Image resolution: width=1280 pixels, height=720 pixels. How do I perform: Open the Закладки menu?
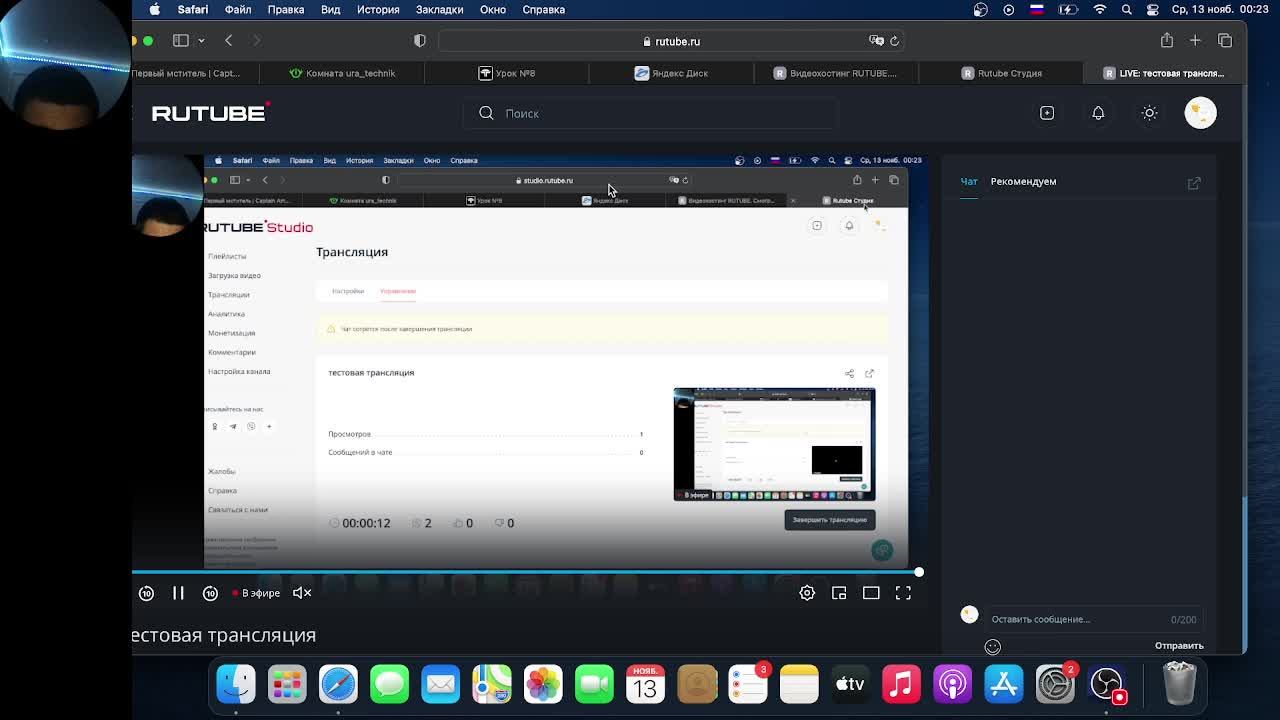point(439,9)
